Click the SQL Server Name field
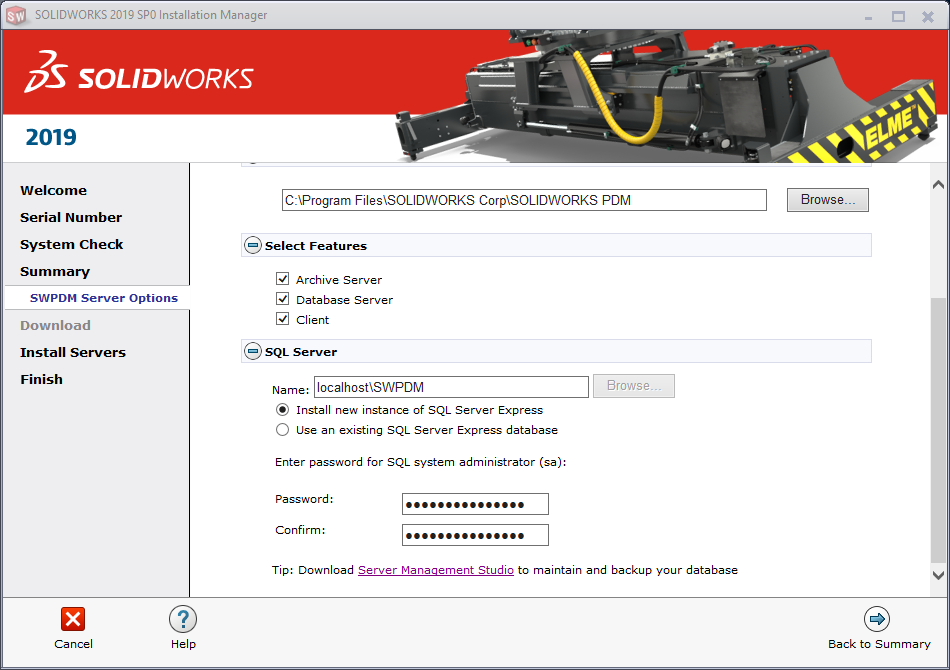The image size is (950, 670). (x=451, y=386)
